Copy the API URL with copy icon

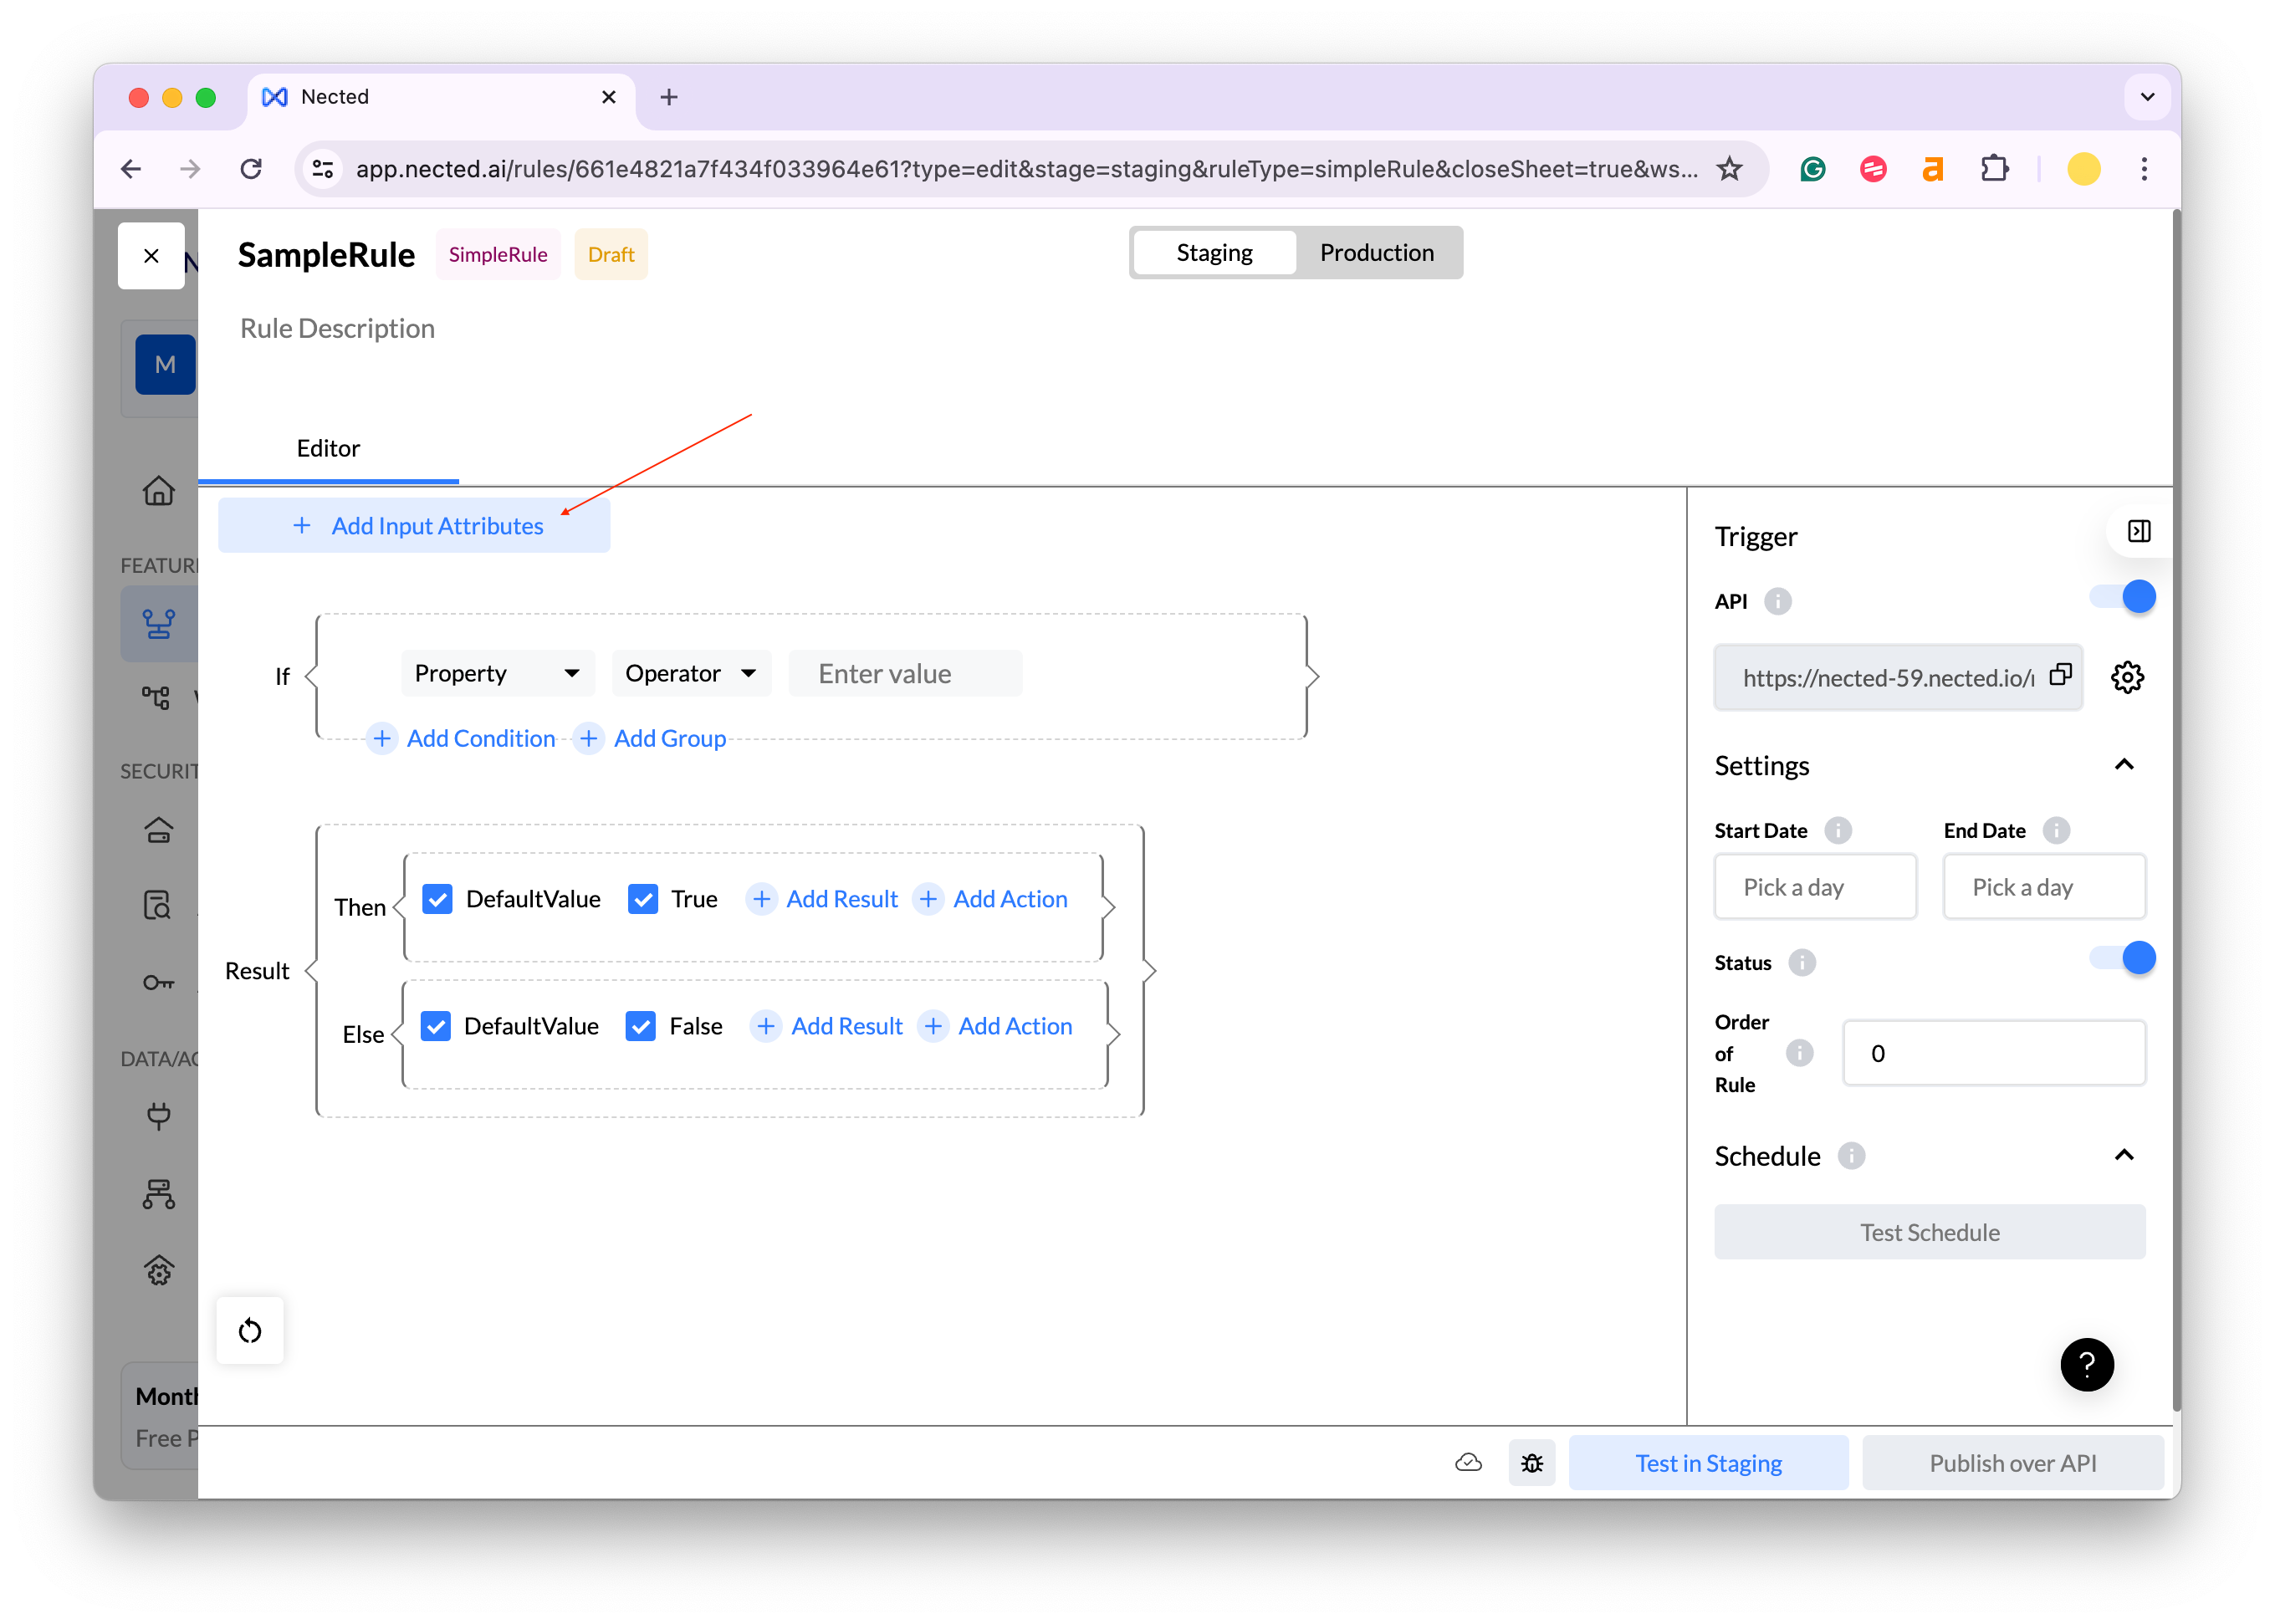tap(2060, 675)
